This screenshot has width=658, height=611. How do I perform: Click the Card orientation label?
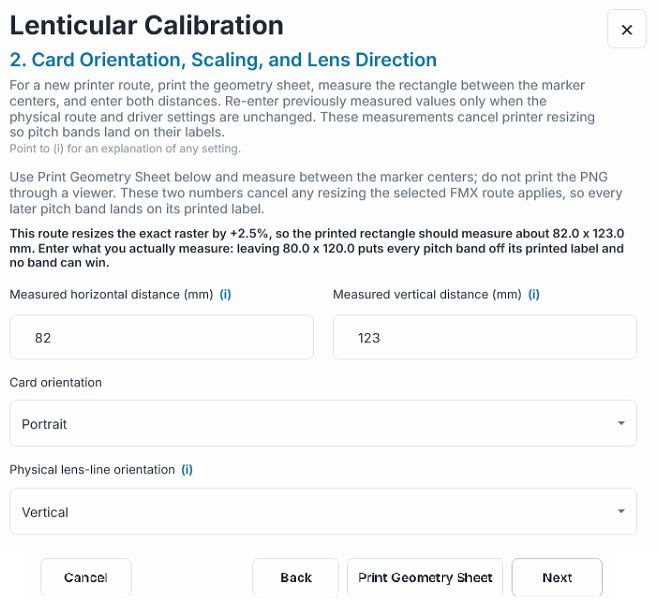click(55, 383)
